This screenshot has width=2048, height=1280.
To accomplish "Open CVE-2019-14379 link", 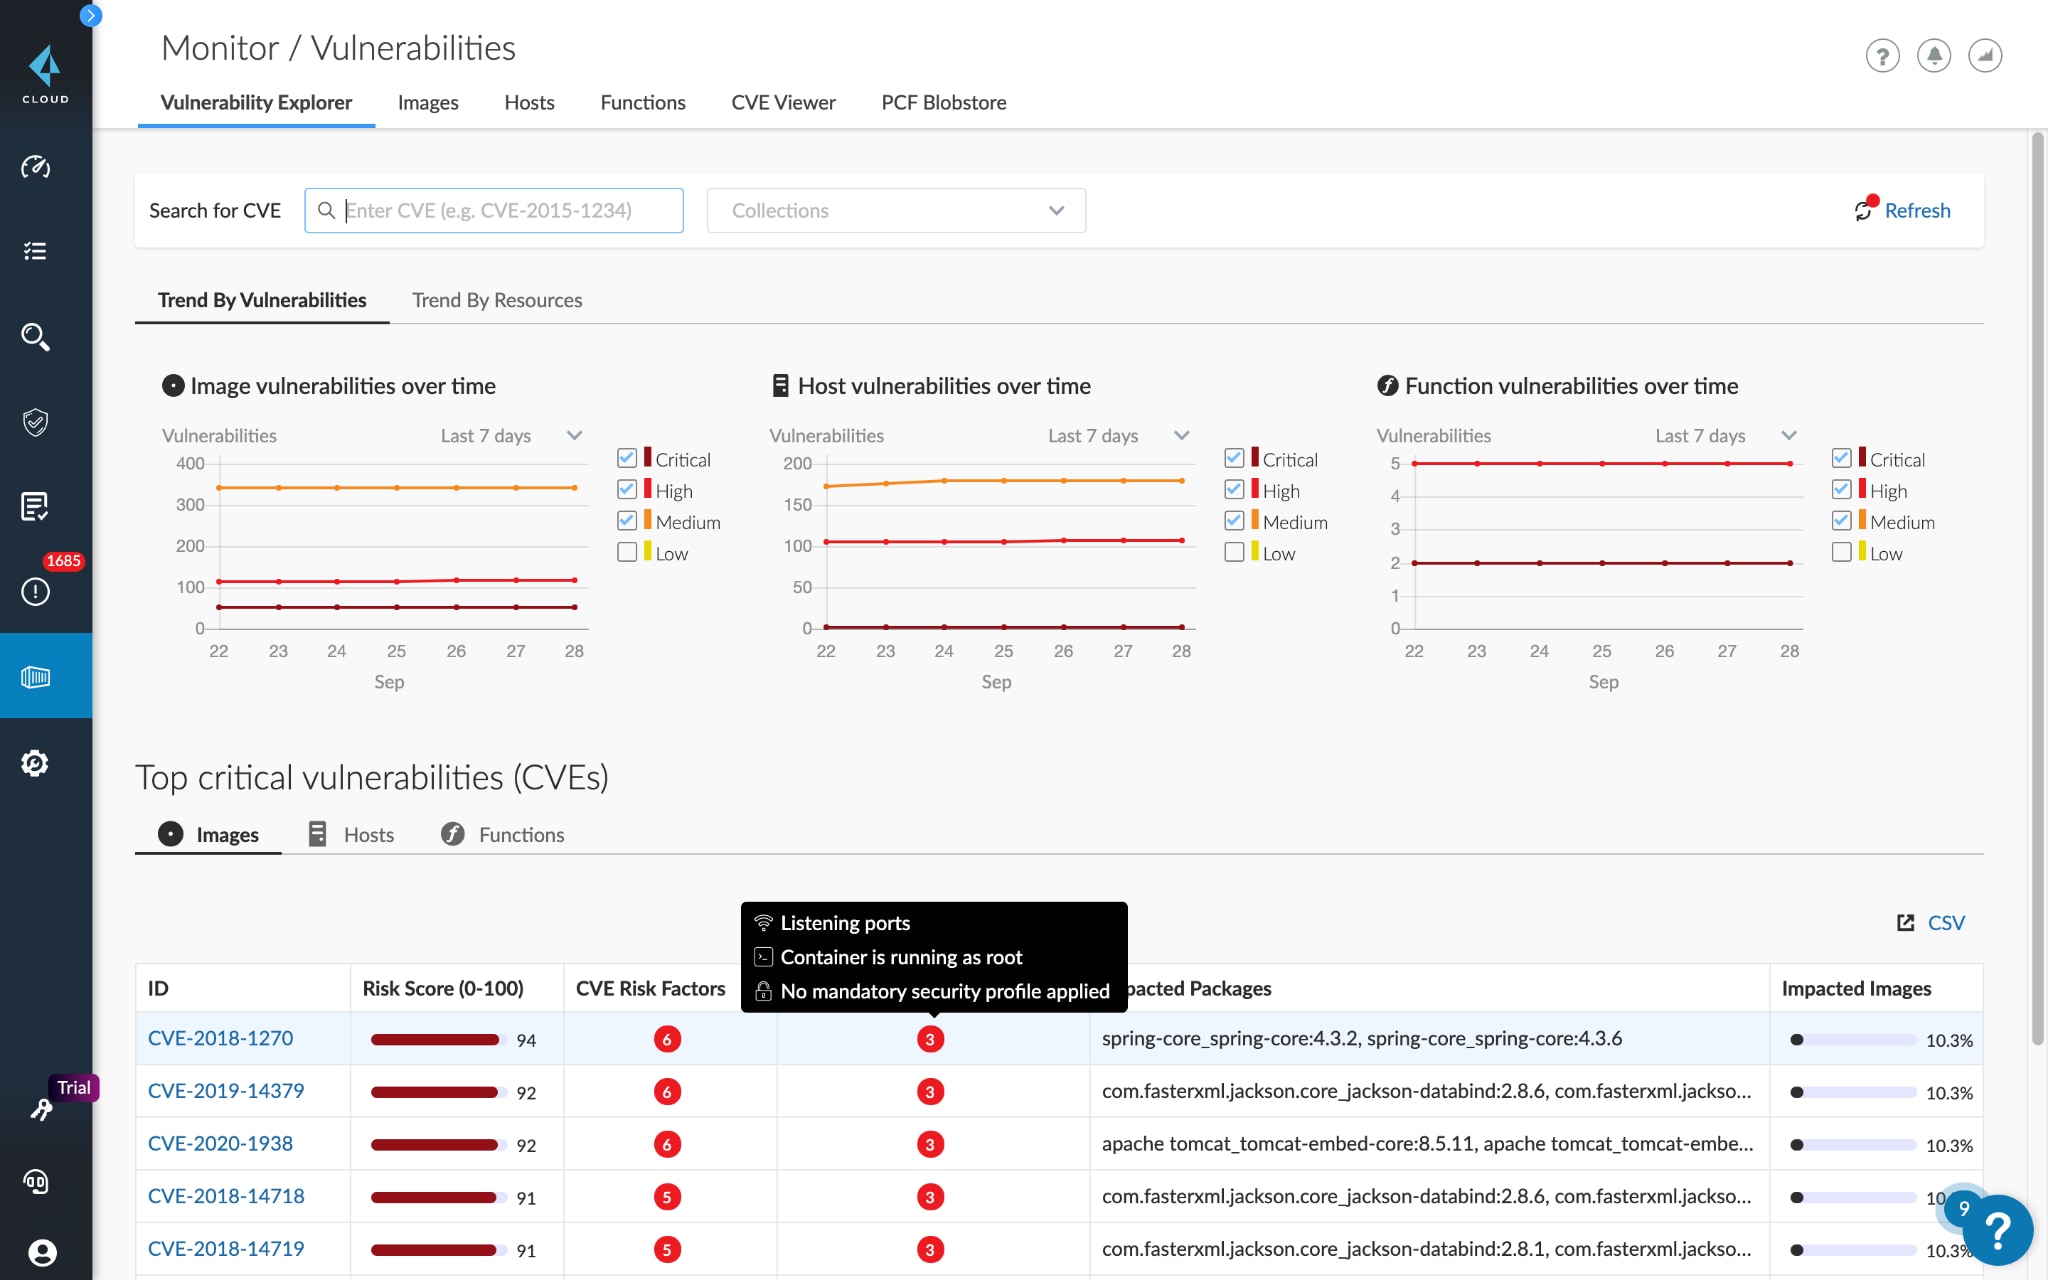I will pyautogui.click(x=226, y=1091).
